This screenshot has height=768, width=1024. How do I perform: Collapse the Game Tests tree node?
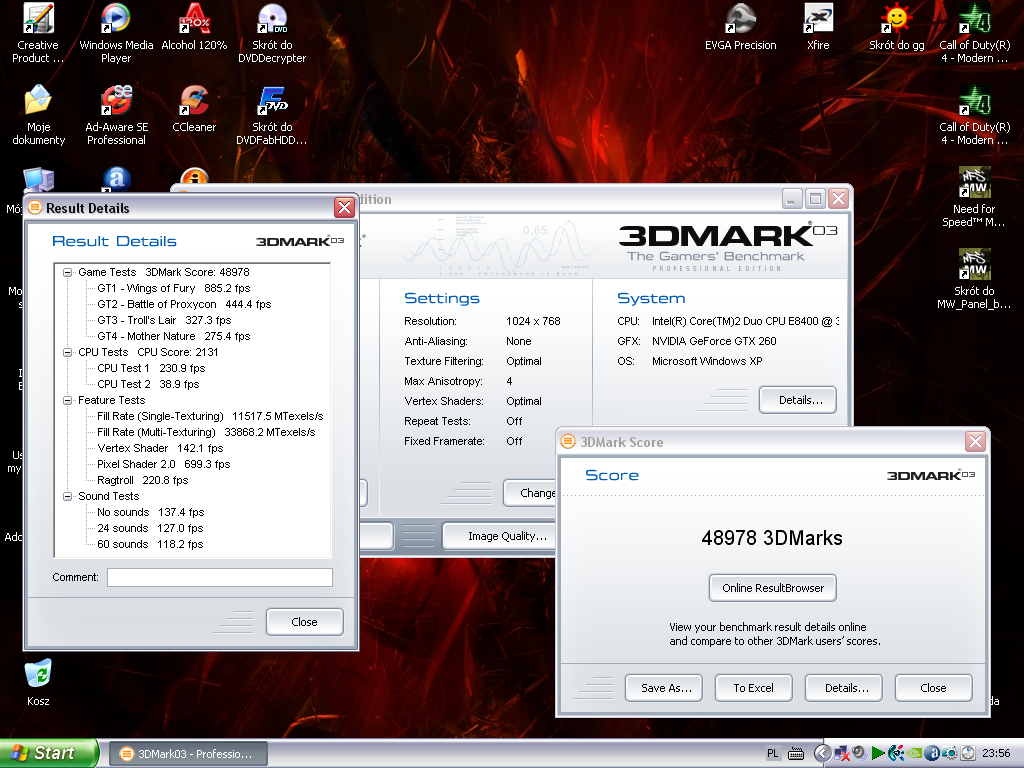67,272
